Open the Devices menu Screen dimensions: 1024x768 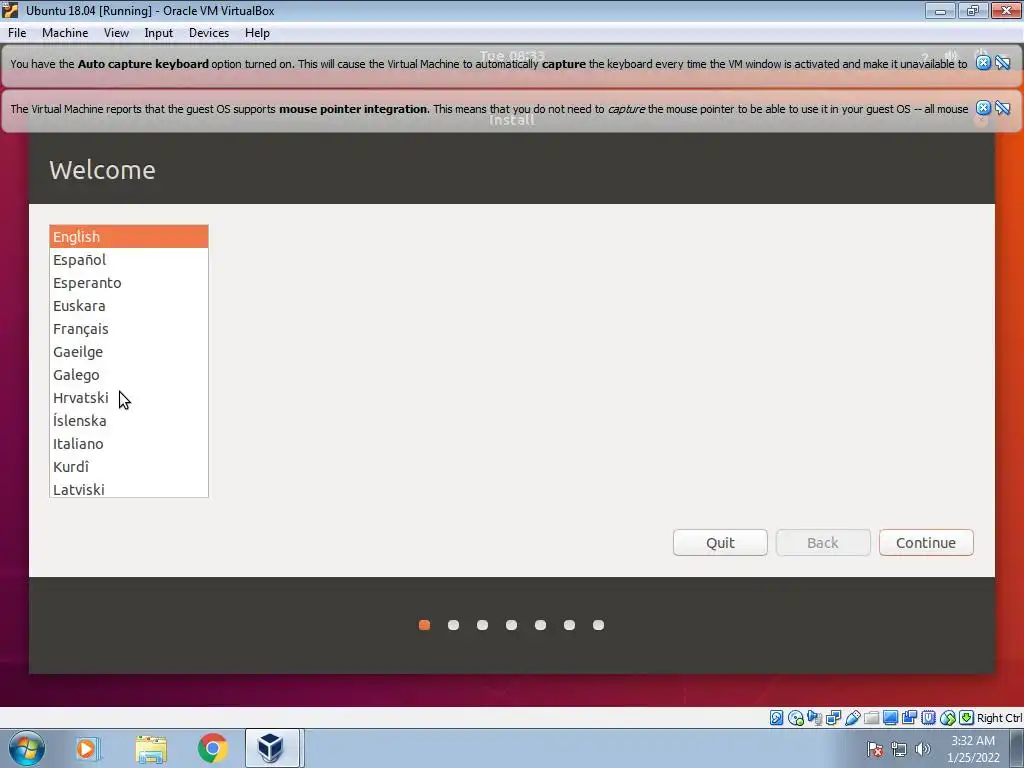pyautogui.click(x=209, y=33)
